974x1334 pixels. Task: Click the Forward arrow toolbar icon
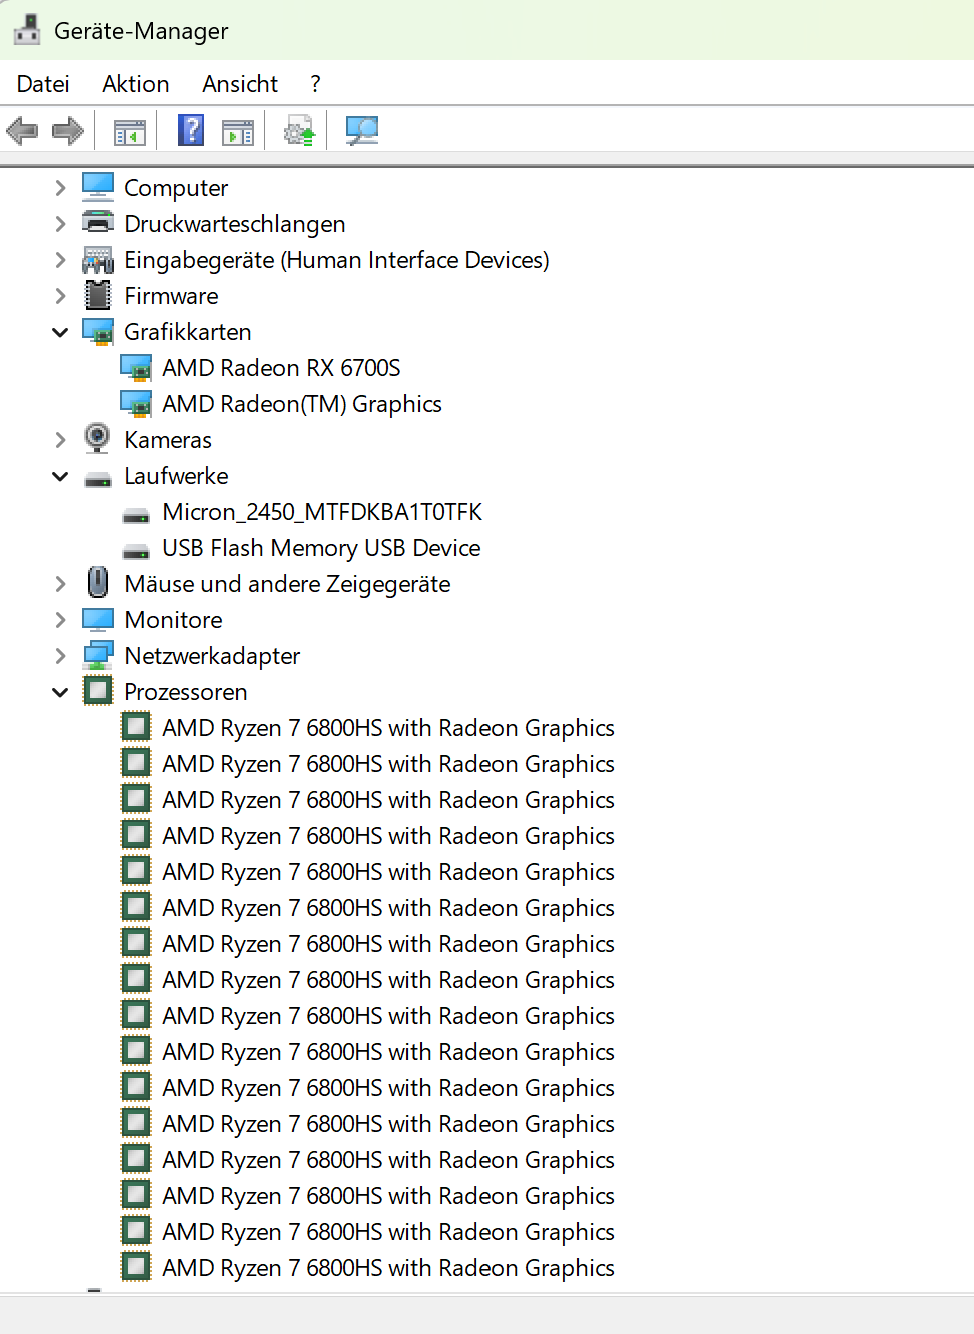click(67, 130)
